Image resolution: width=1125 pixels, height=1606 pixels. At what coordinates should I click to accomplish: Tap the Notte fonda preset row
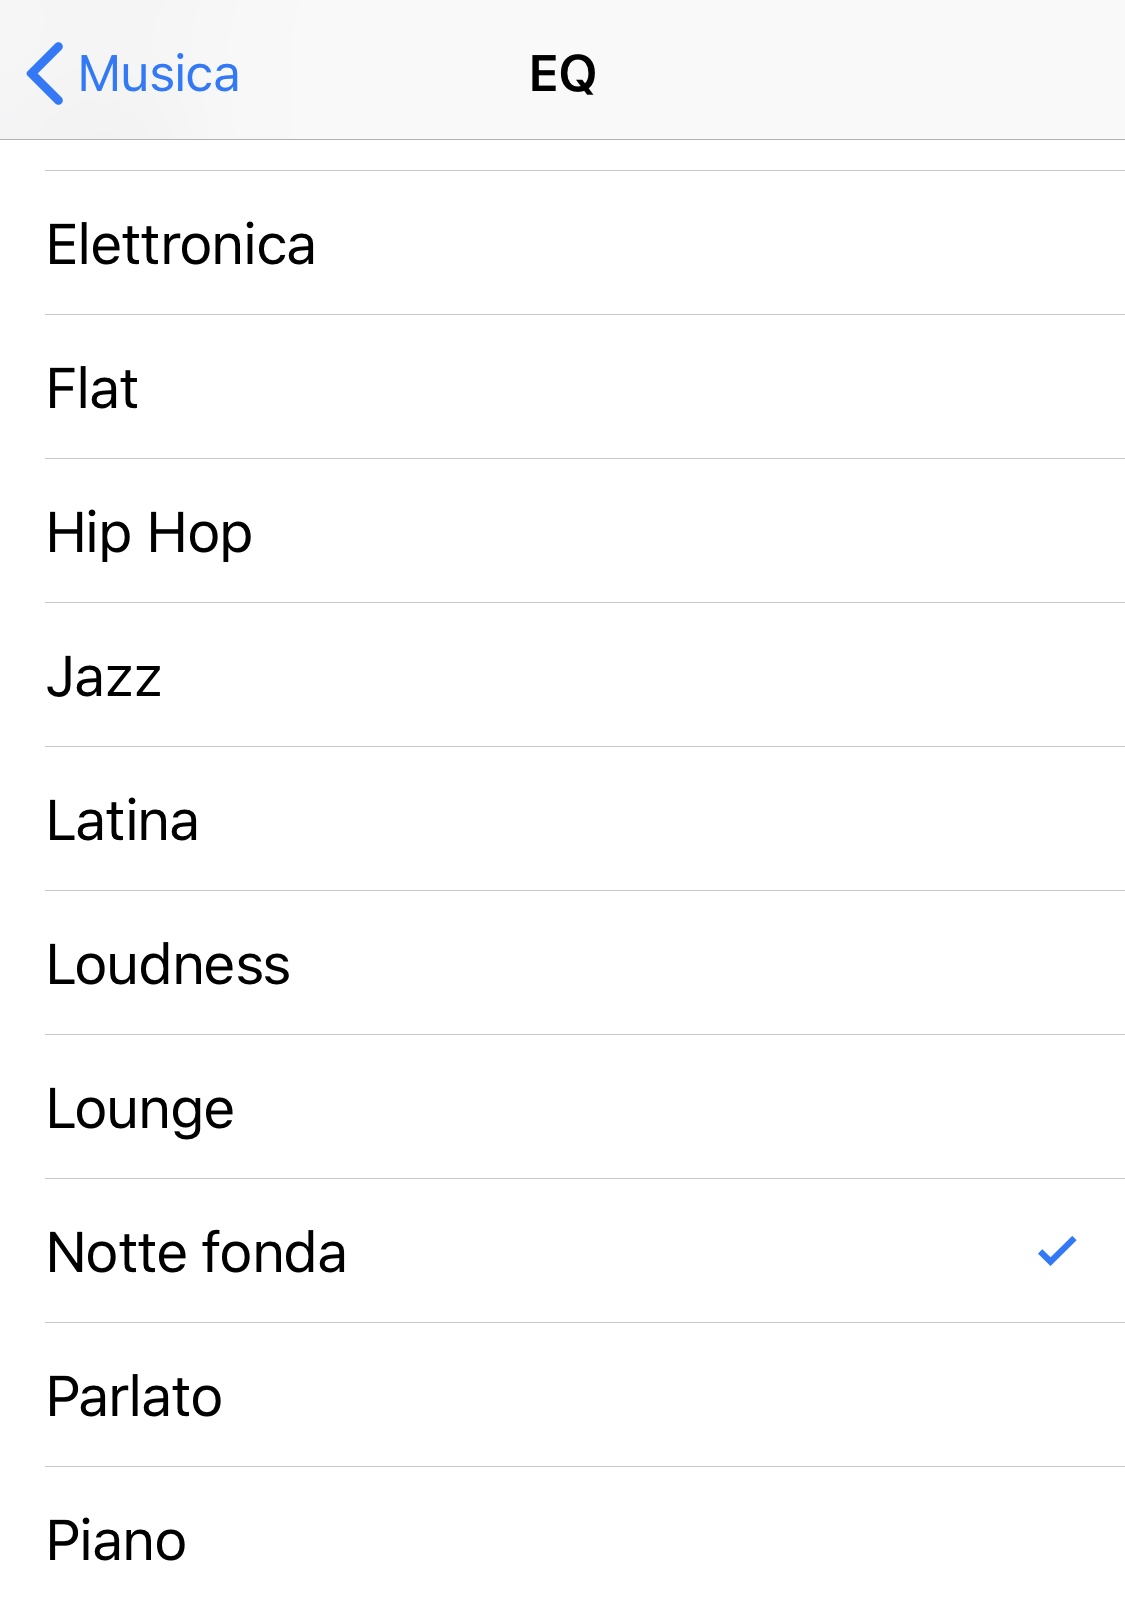point(197,1253)
